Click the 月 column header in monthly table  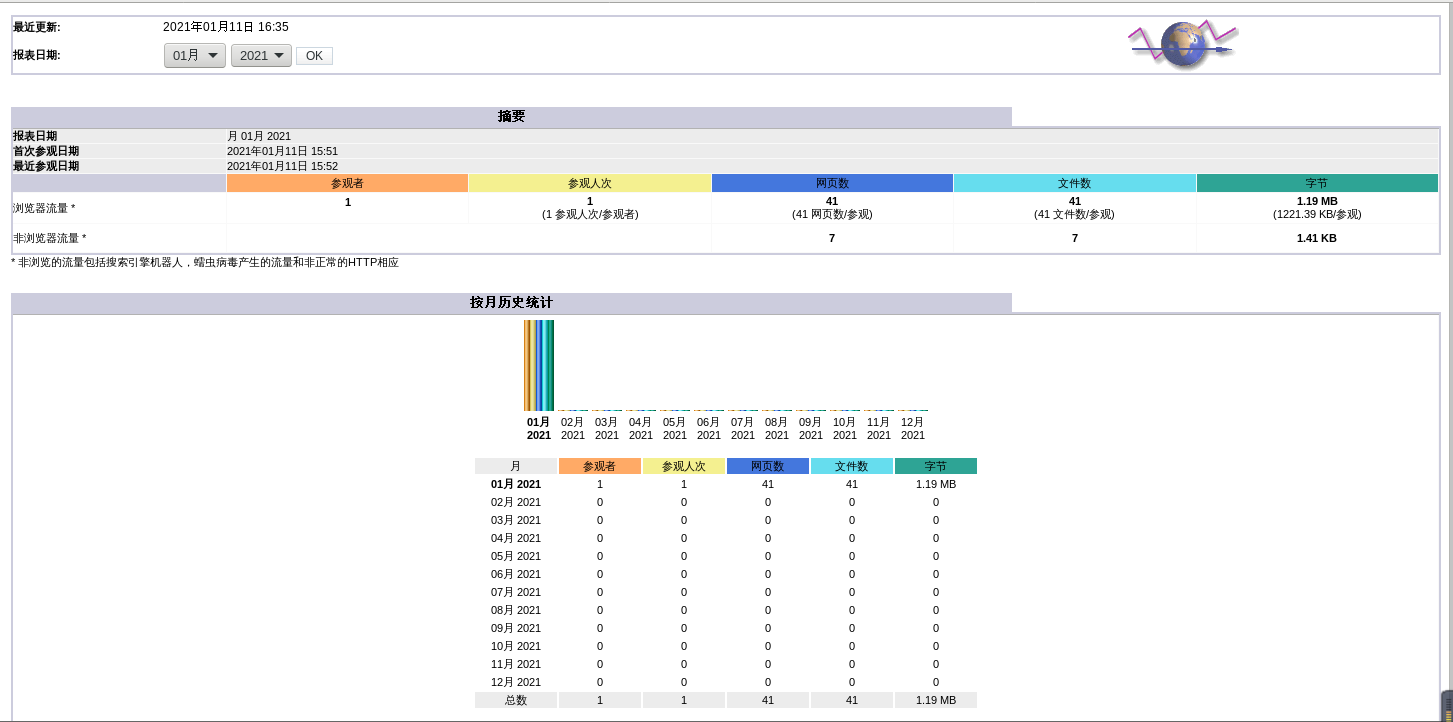(x=516, y=466)
